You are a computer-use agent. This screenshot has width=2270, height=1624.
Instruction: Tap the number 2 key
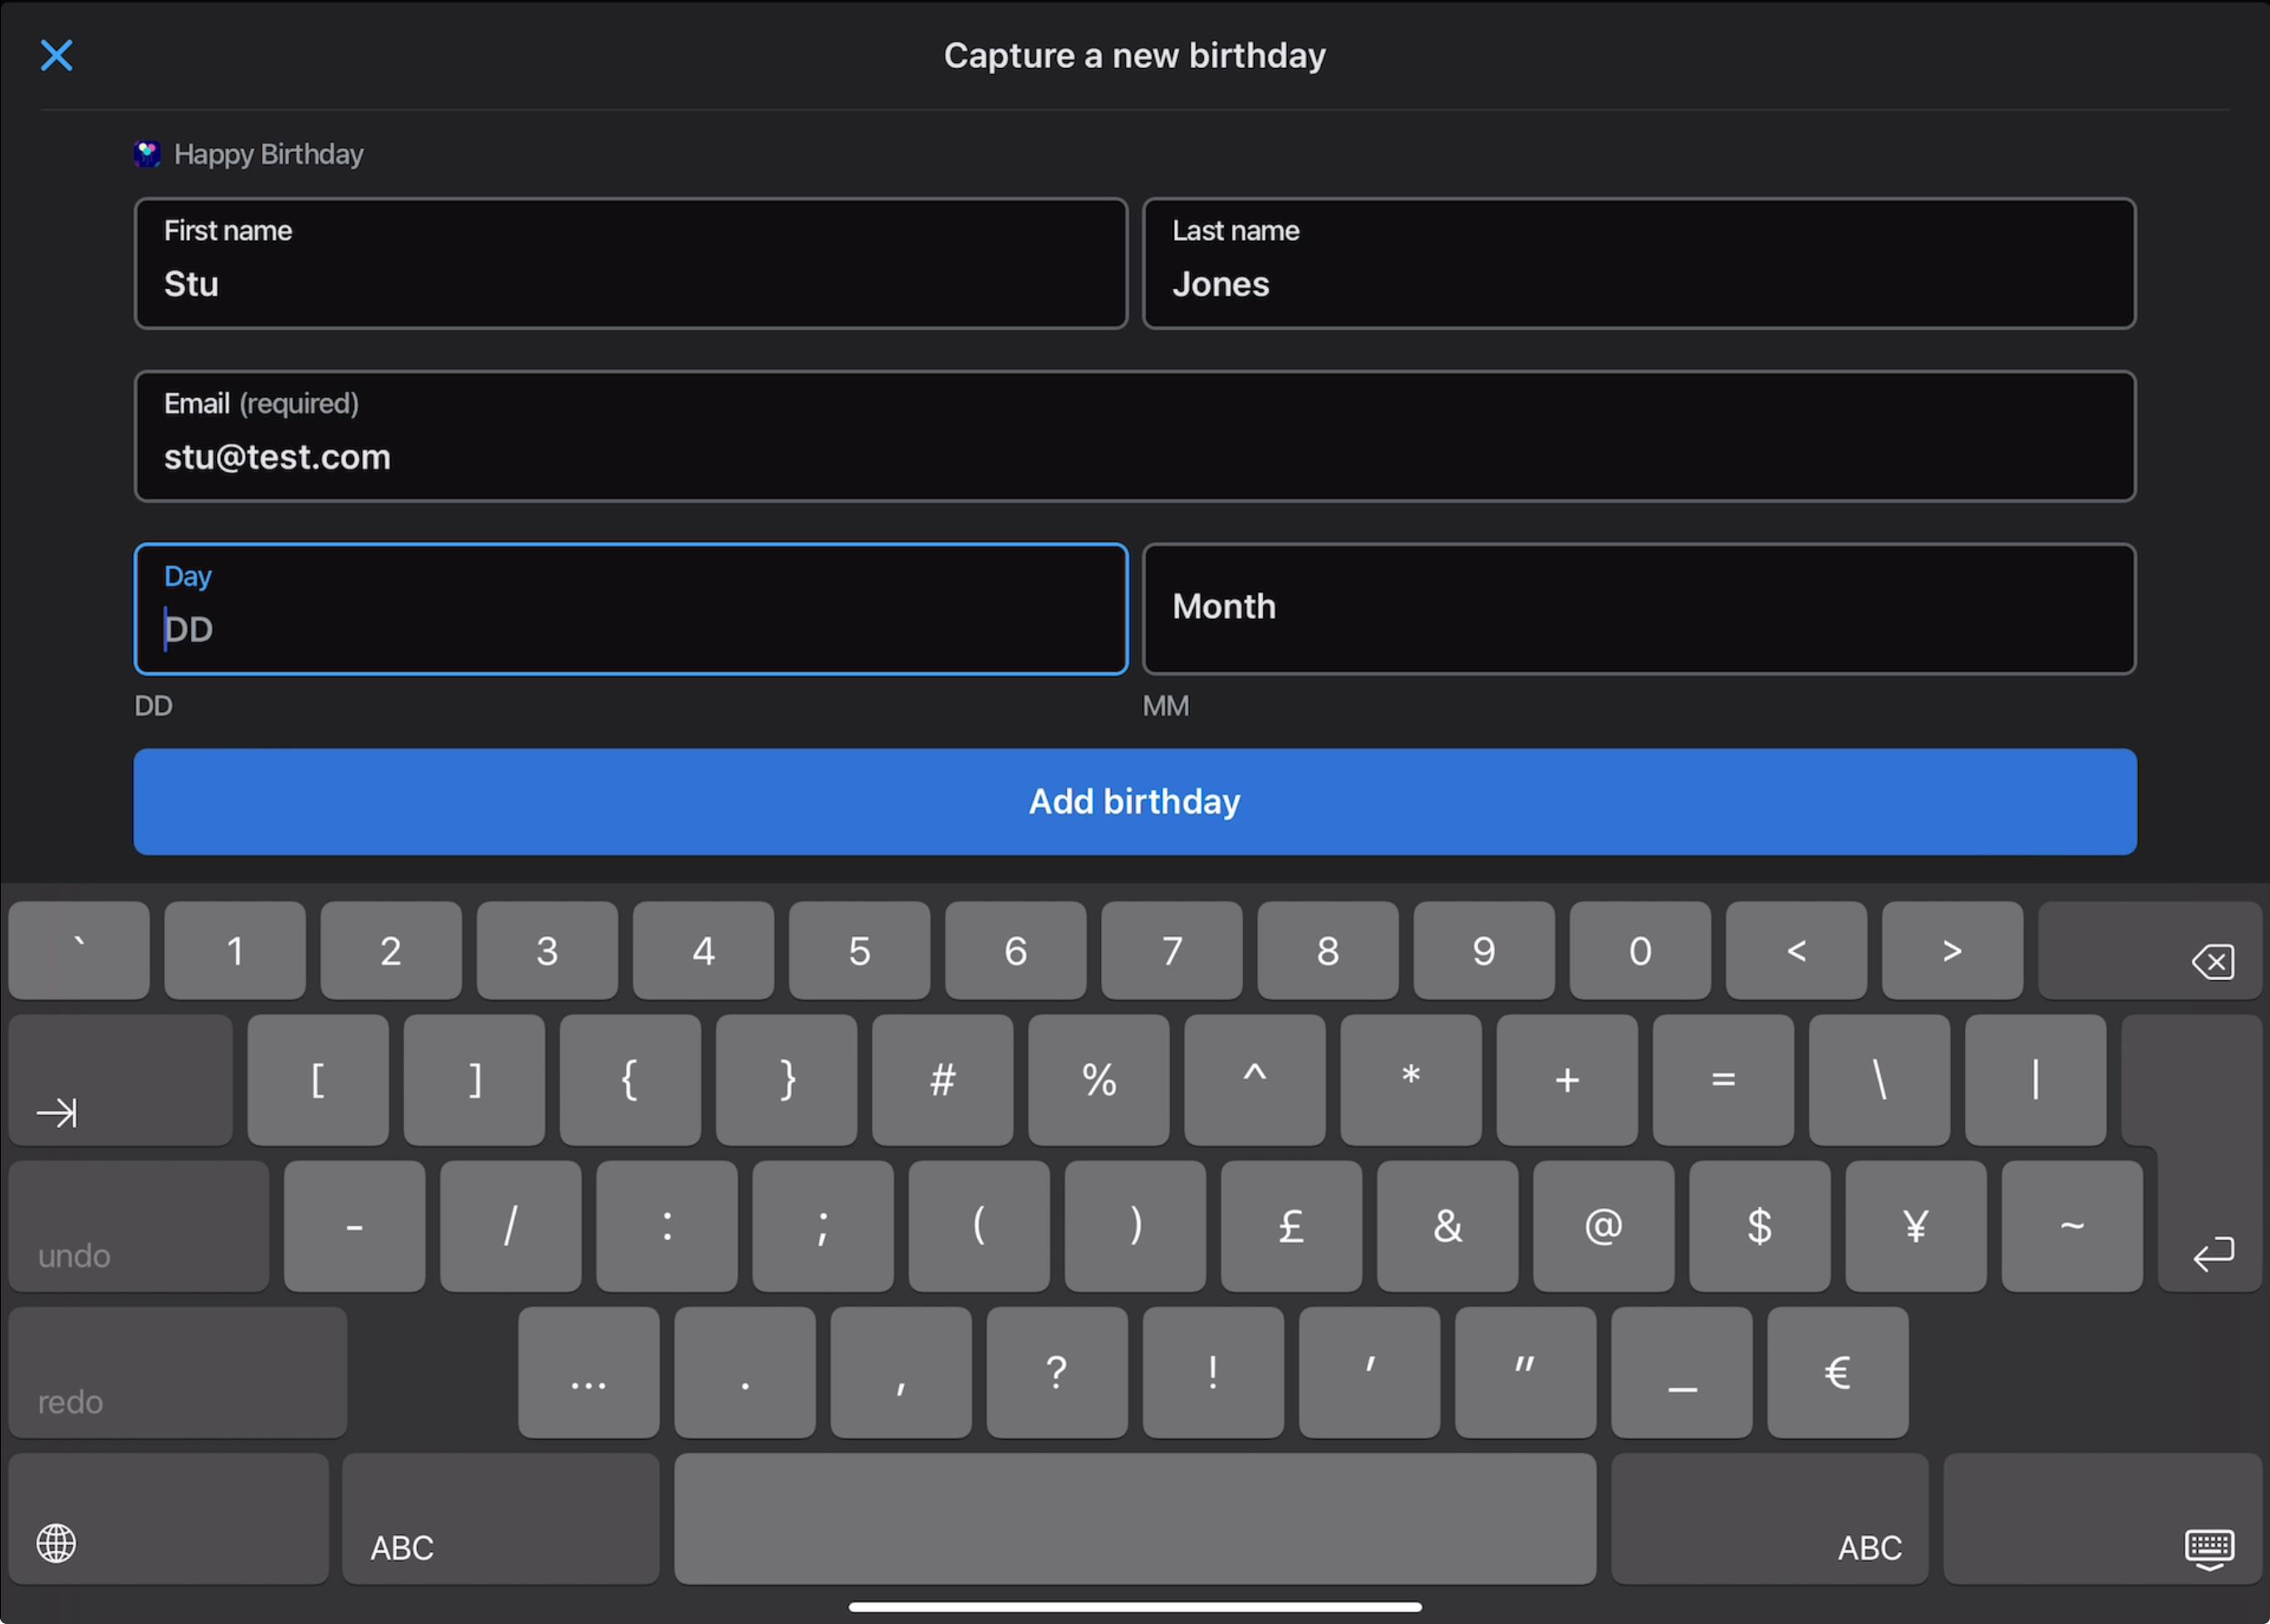(391, 951)
